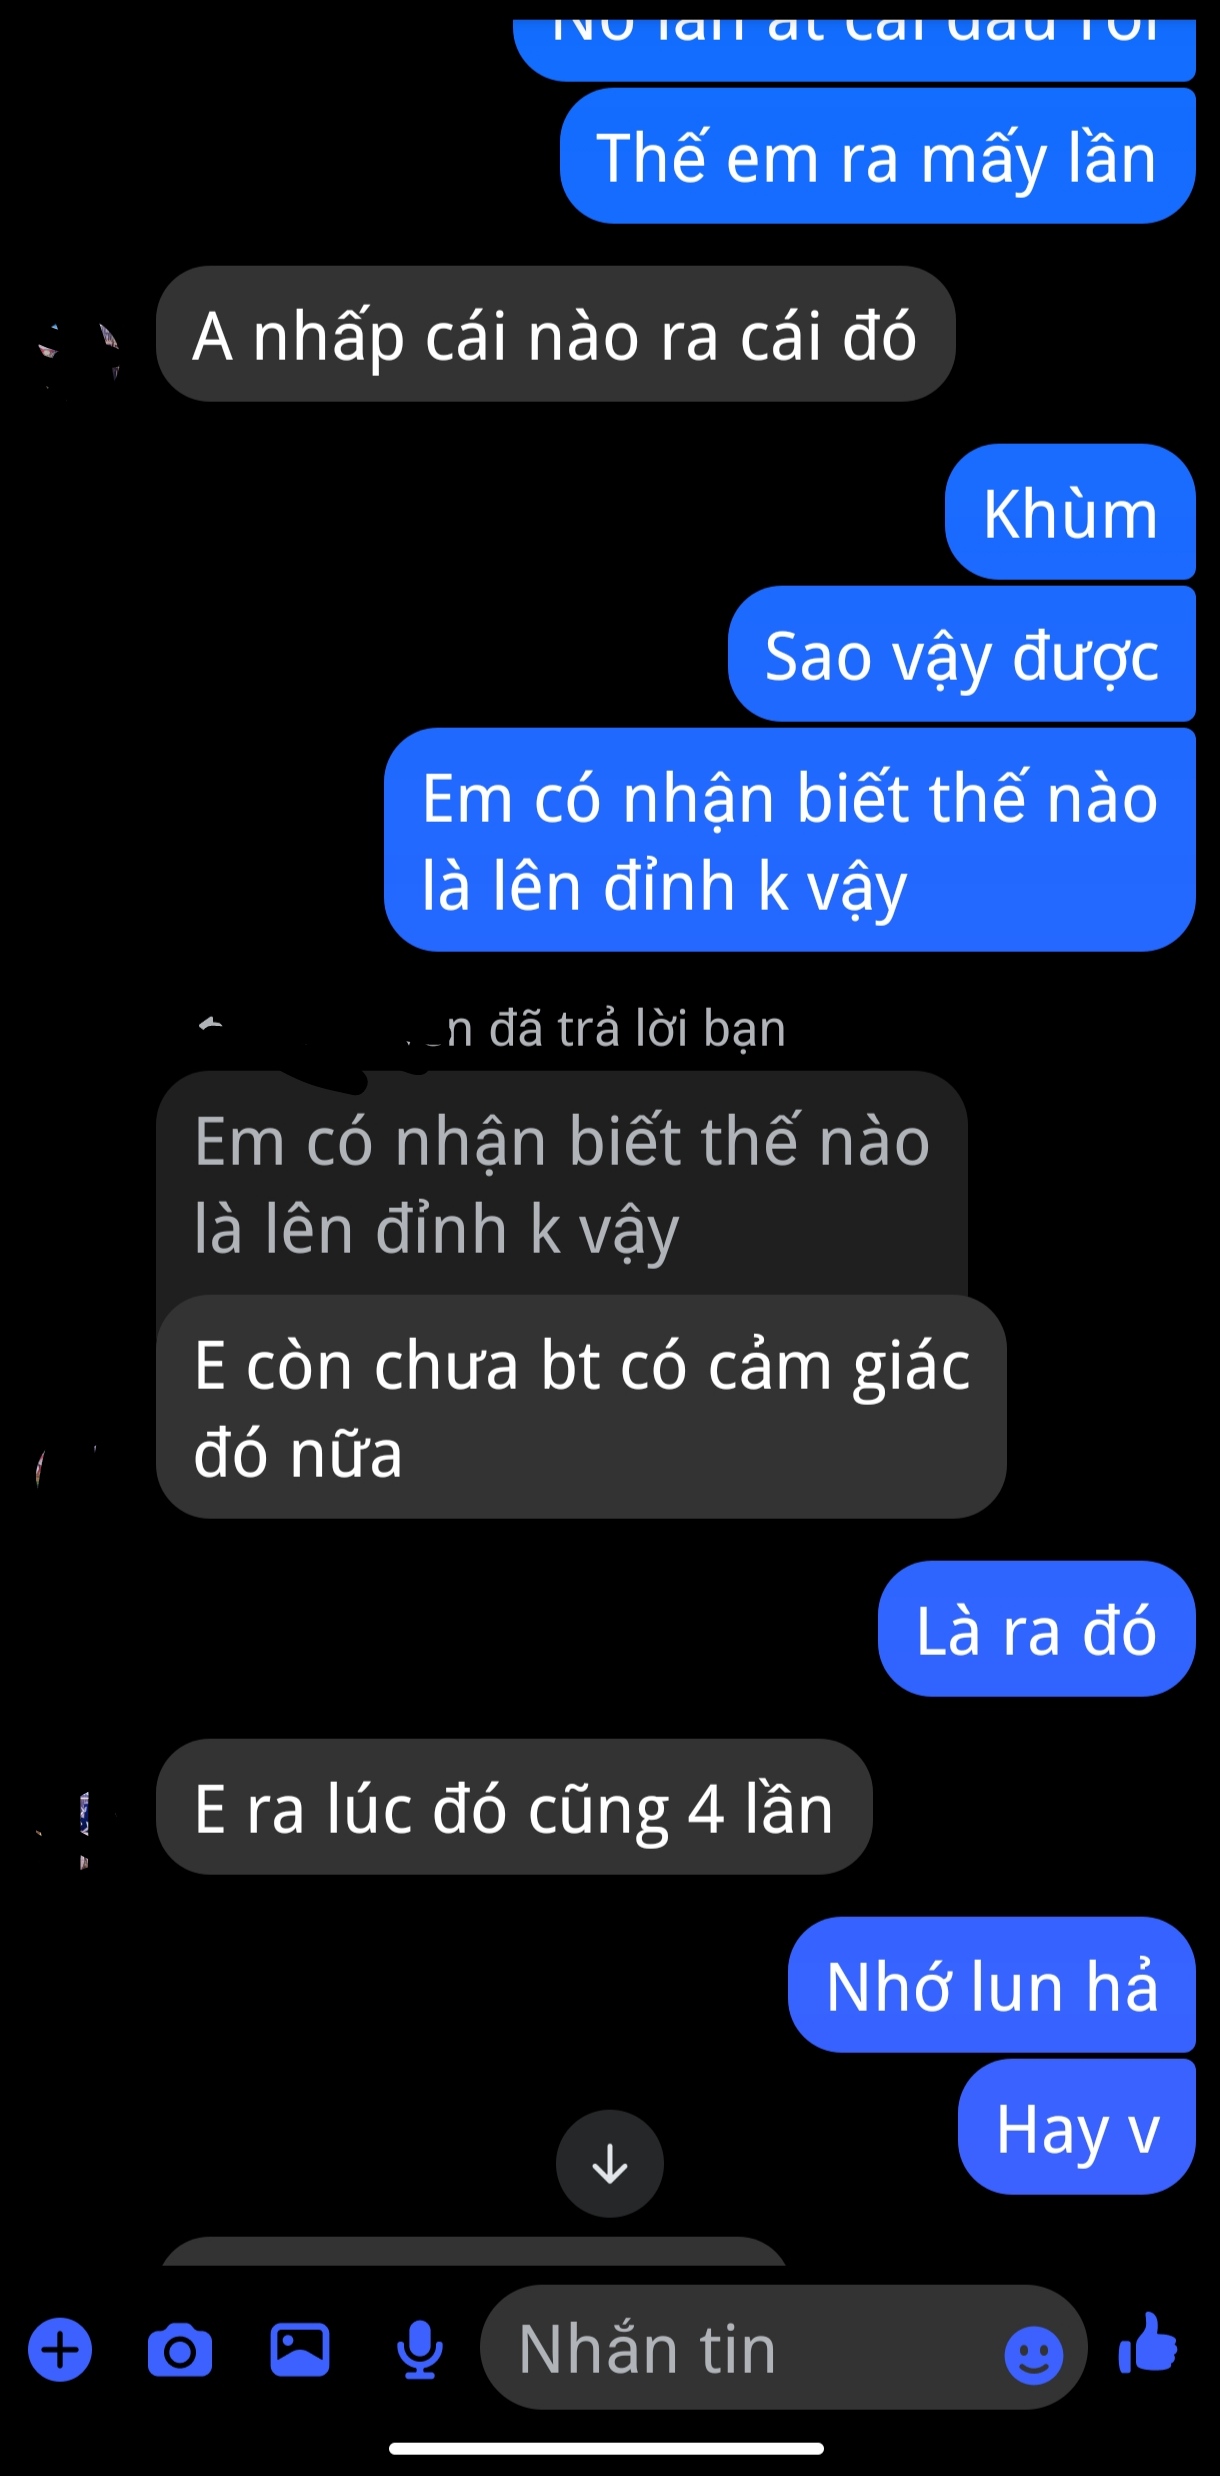
Task: Open the plus attachments menu
Action: click(x=60, y=2349)
